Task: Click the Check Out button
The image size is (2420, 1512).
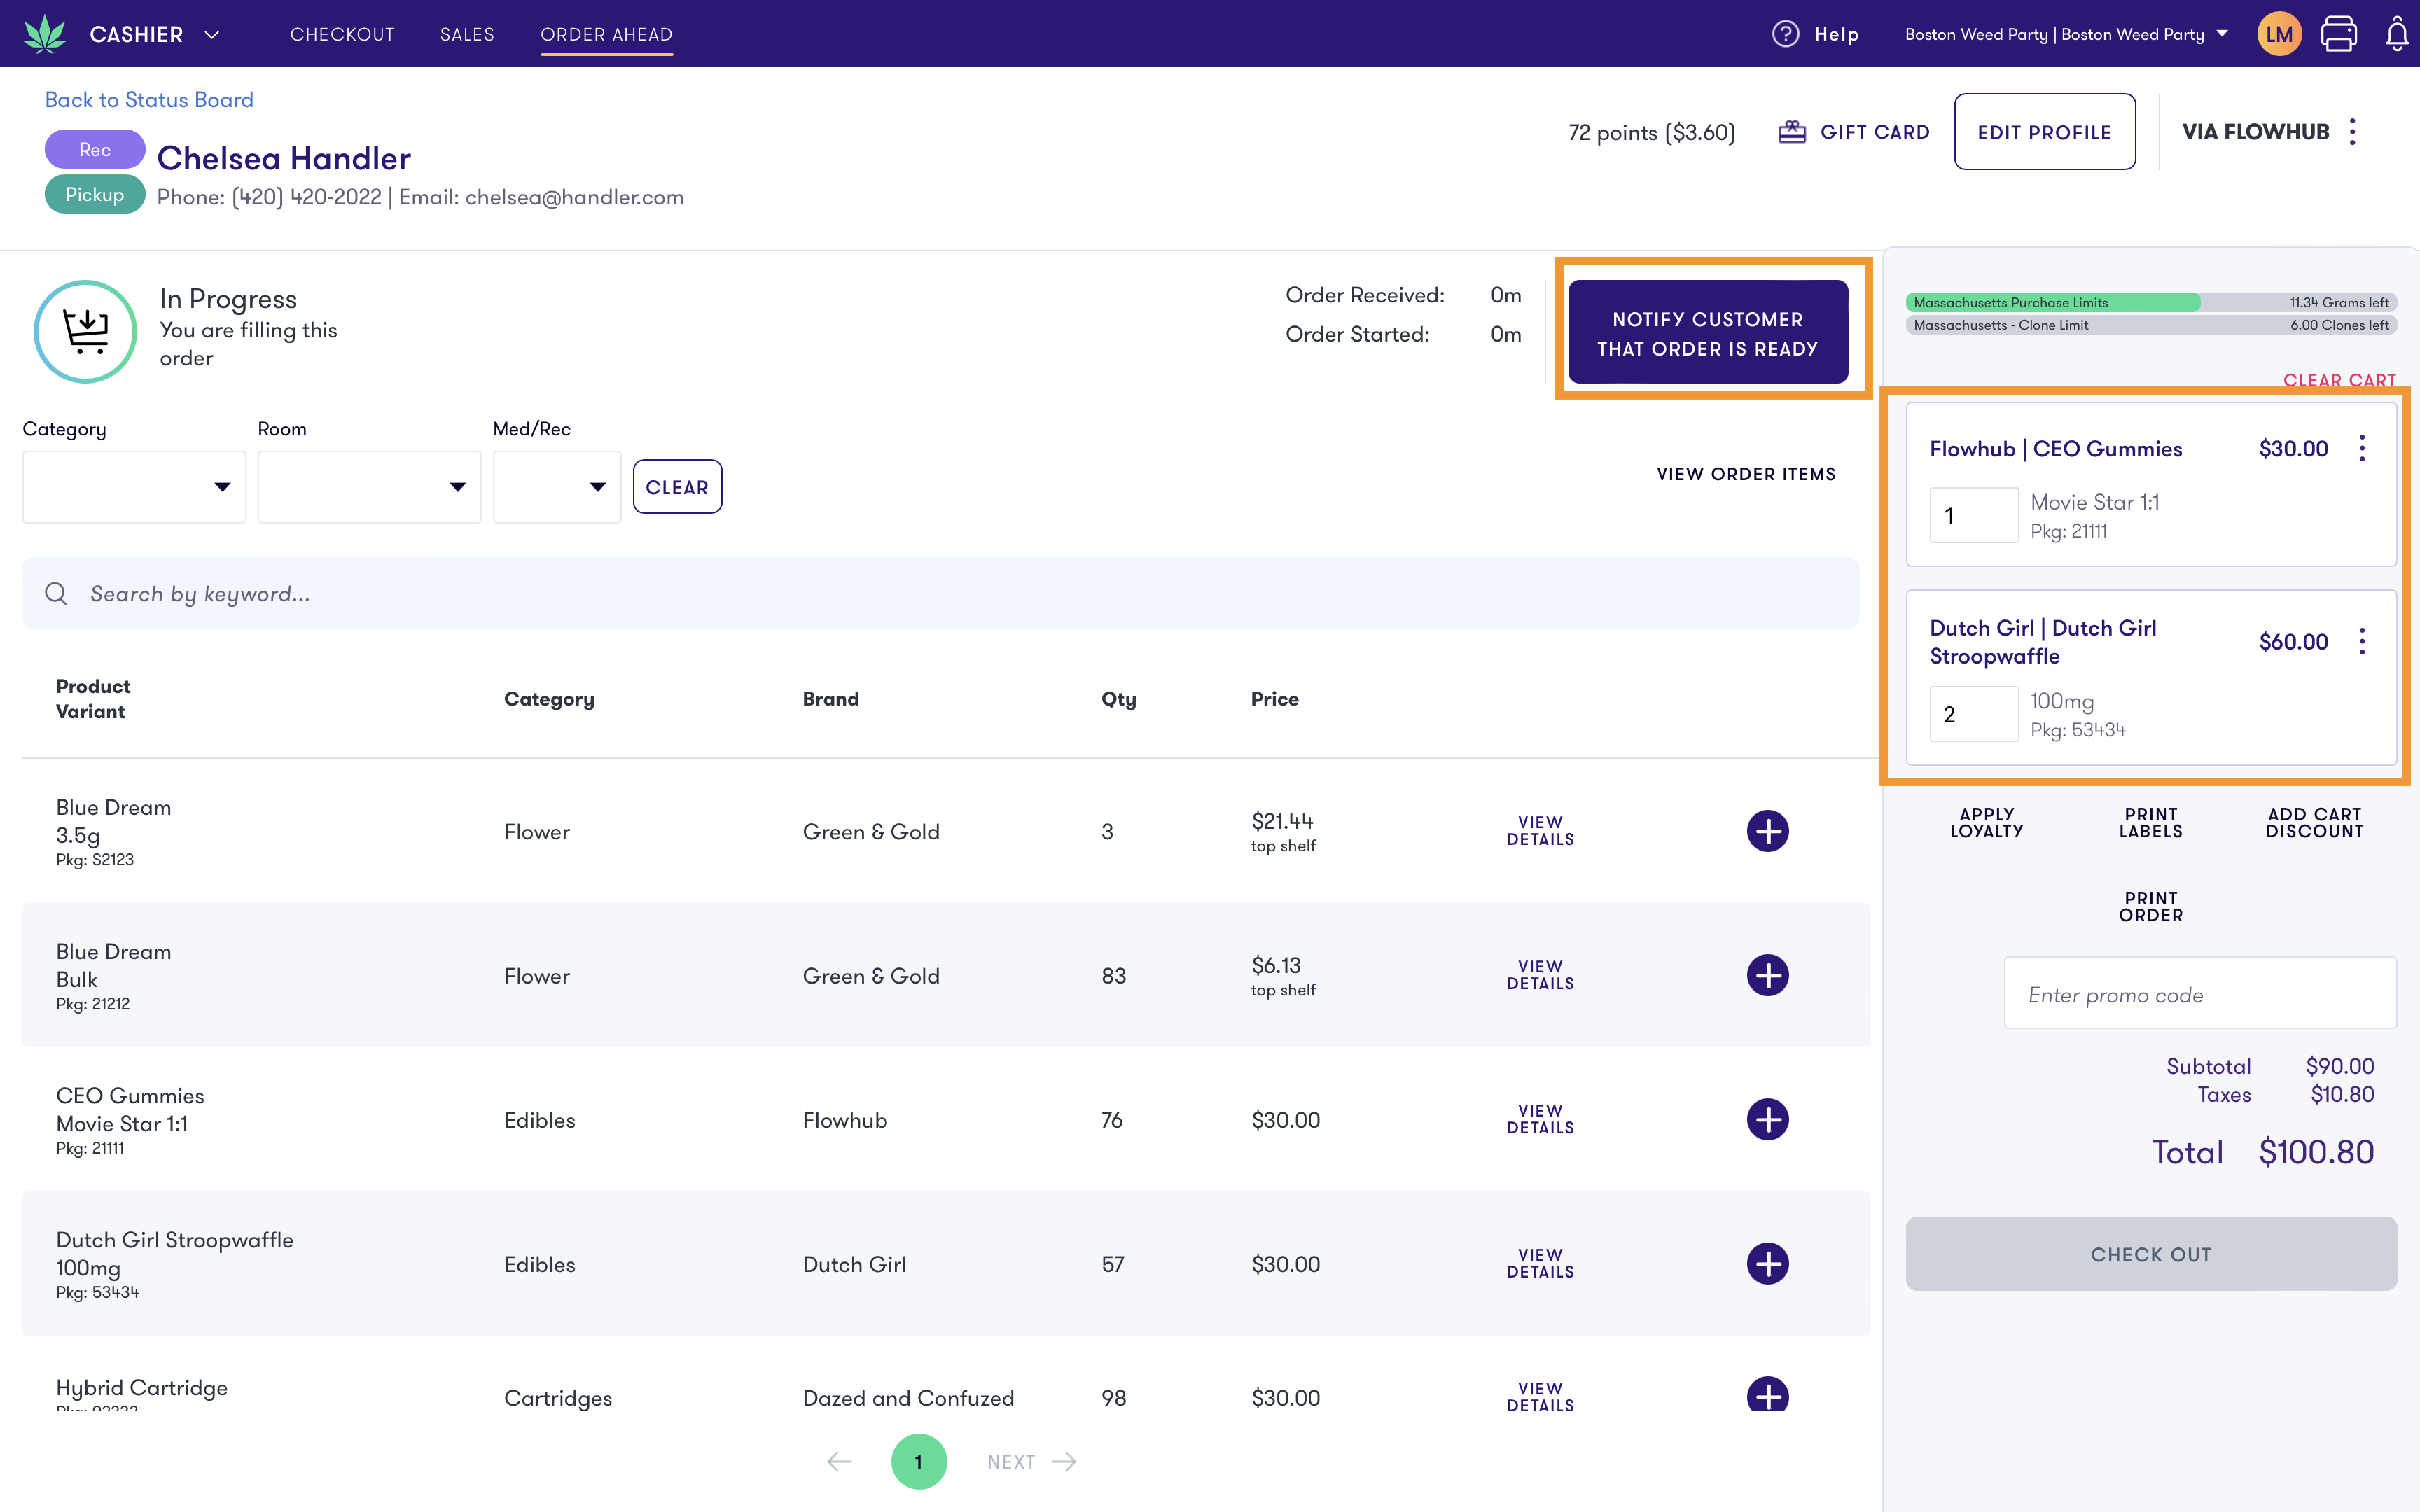Action: click(x=2150, y=1253)
